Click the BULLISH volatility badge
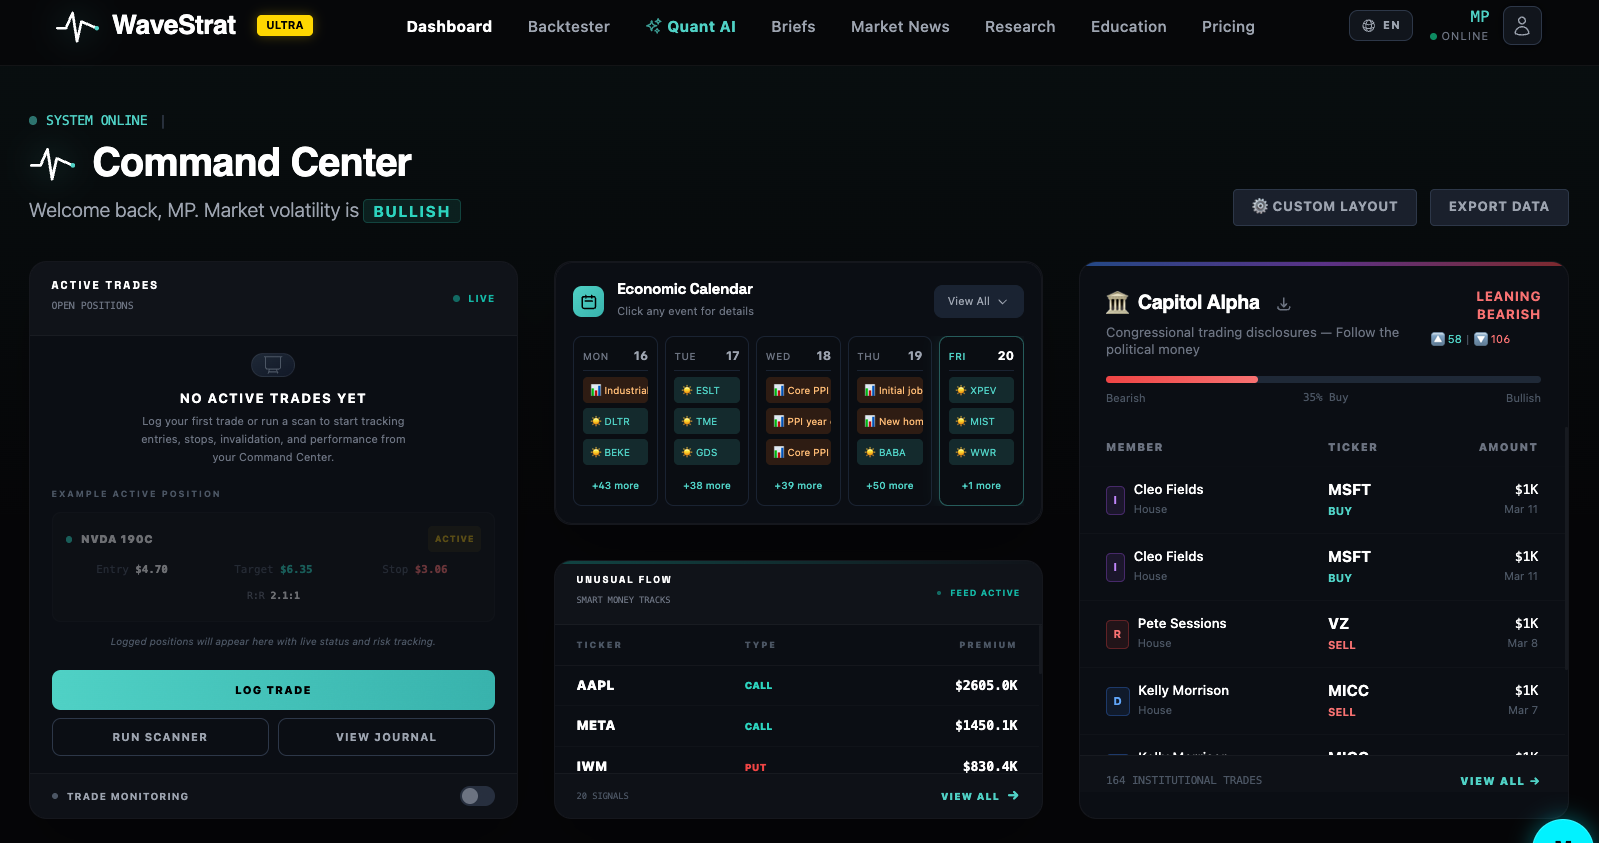 [412, 211]
